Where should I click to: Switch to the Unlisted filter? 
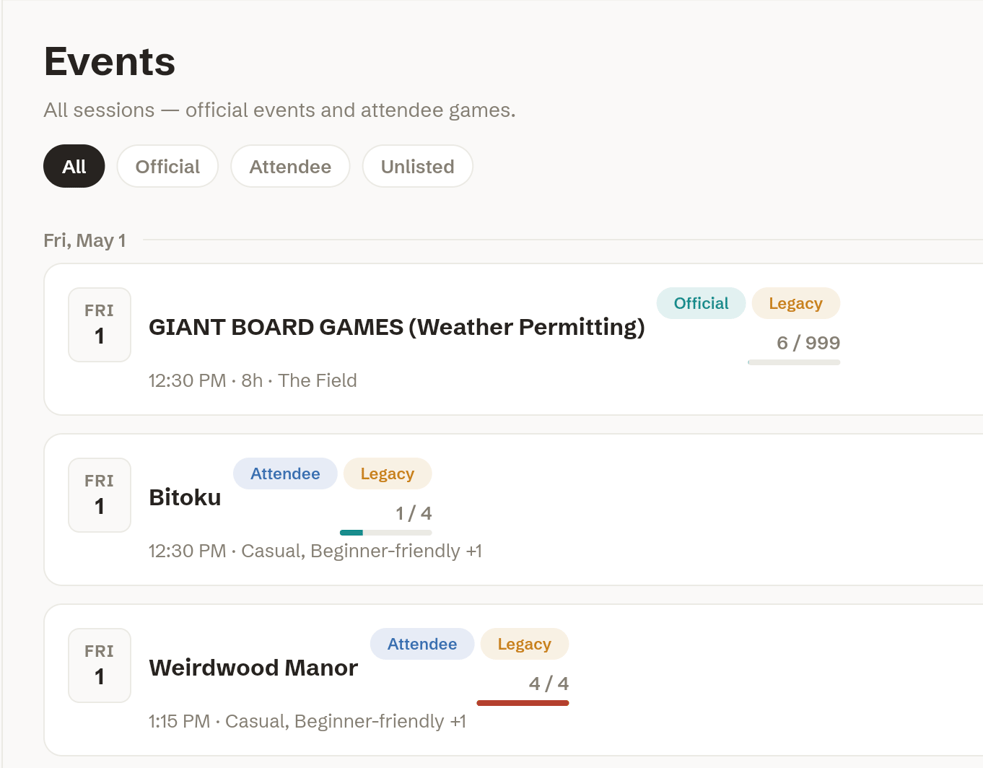click(x=418, y=166)
